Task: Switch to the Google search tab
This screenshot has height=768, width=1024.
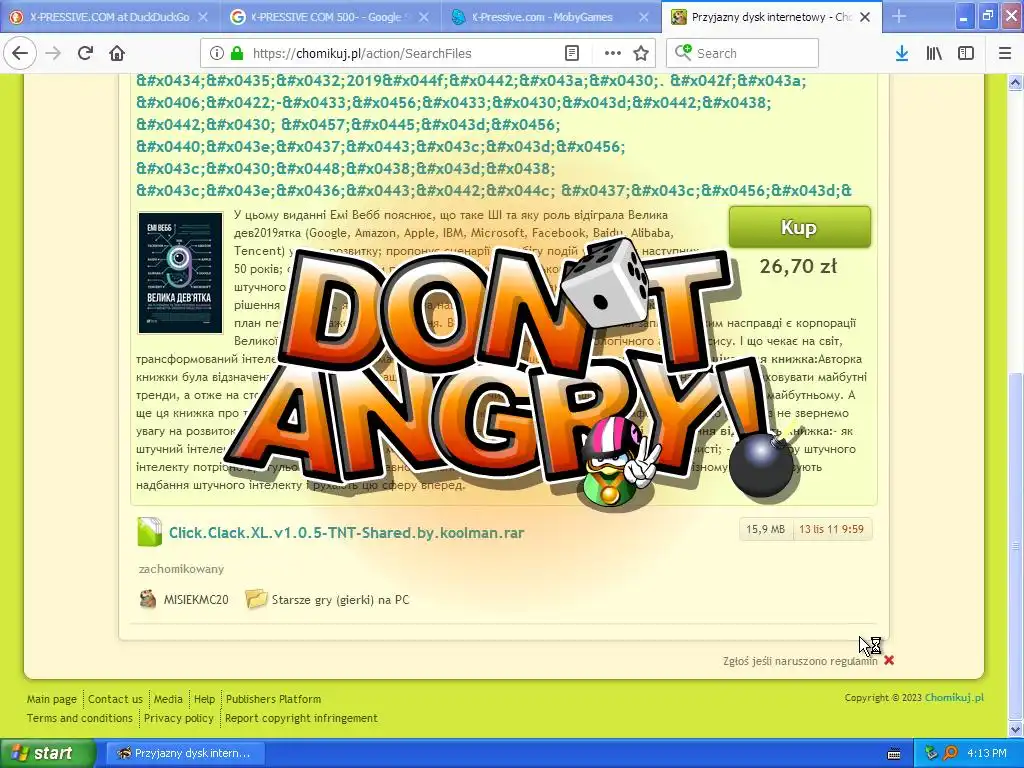Action: tap(330, 18)
